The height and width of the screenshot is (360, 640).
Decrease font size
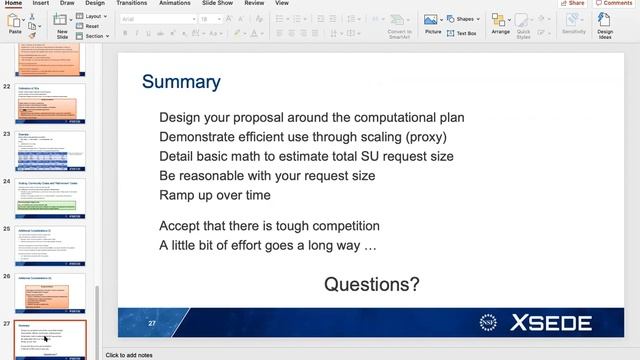click(241, 19)
